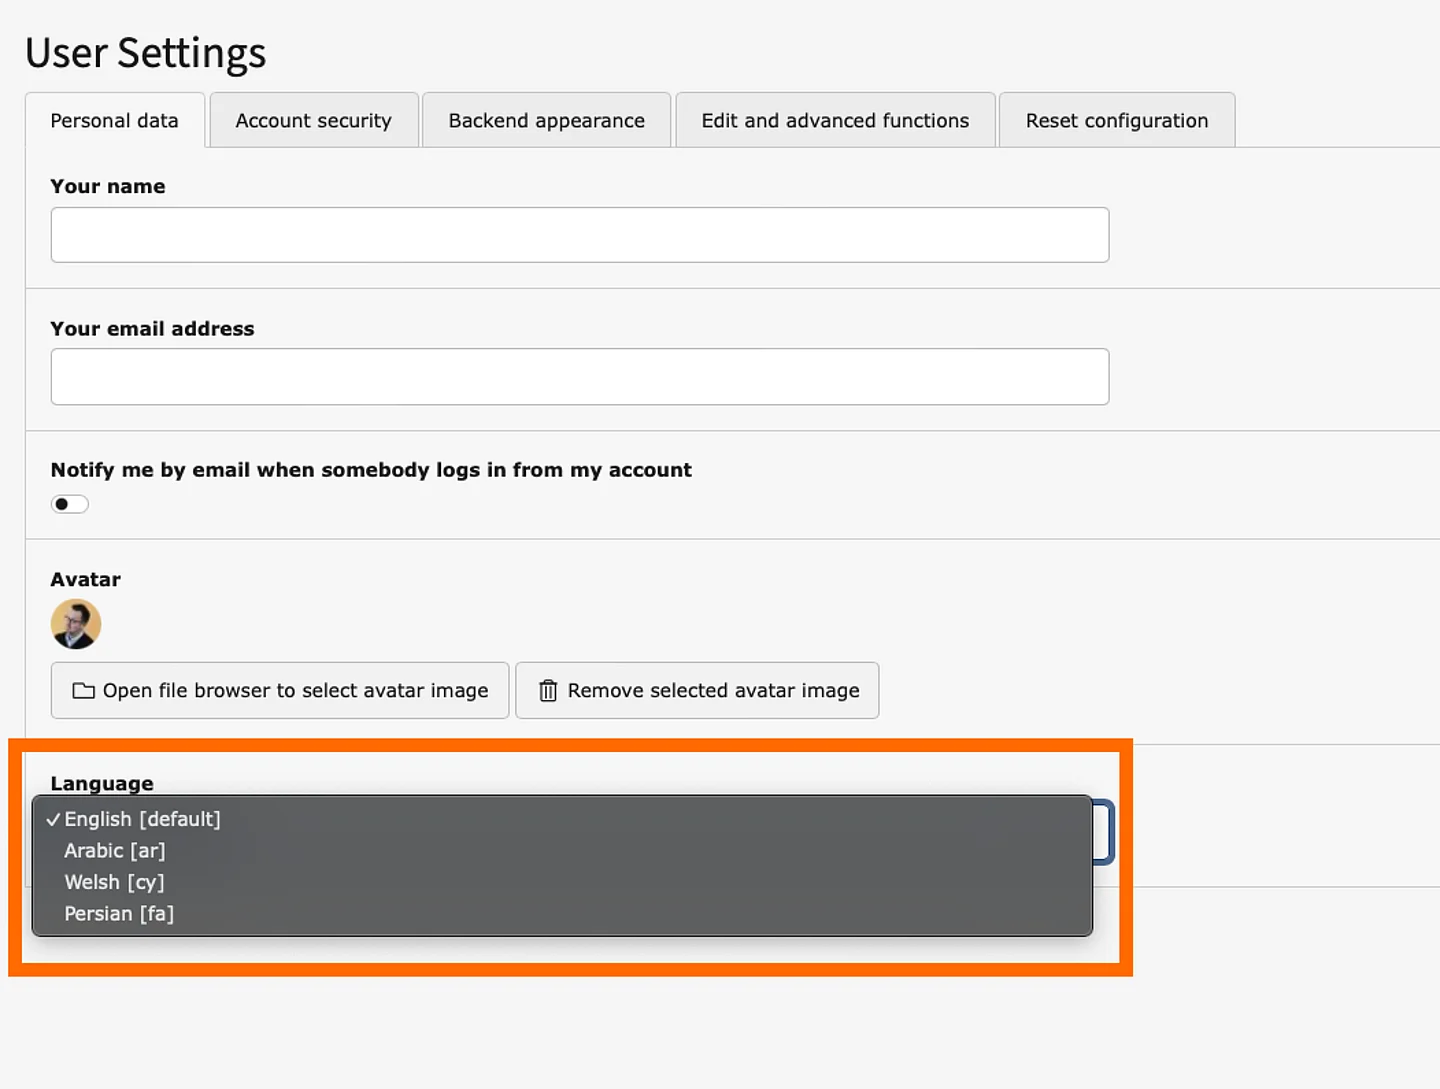
Task: Open the Edit and advanced functions tab
Action: click(x=835, y=120)
